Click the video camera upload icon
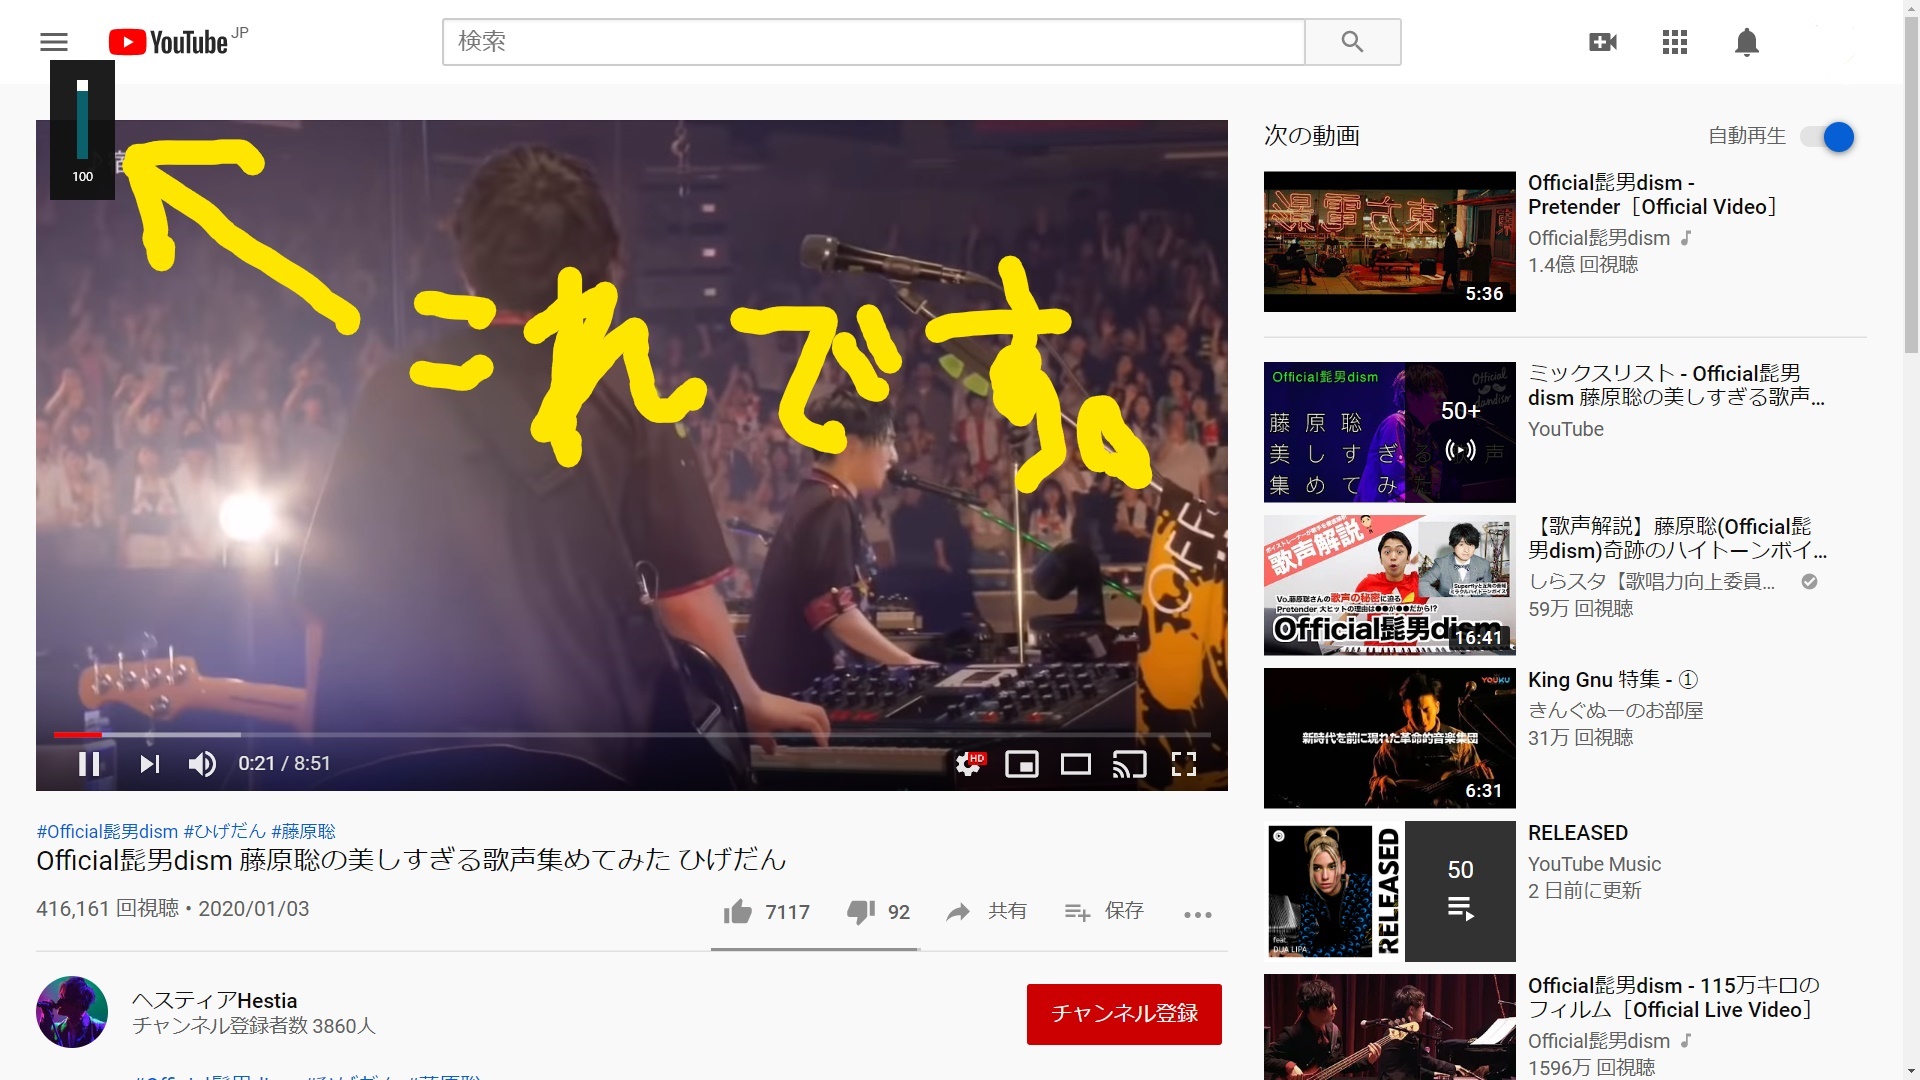 tap(1604, 42)
